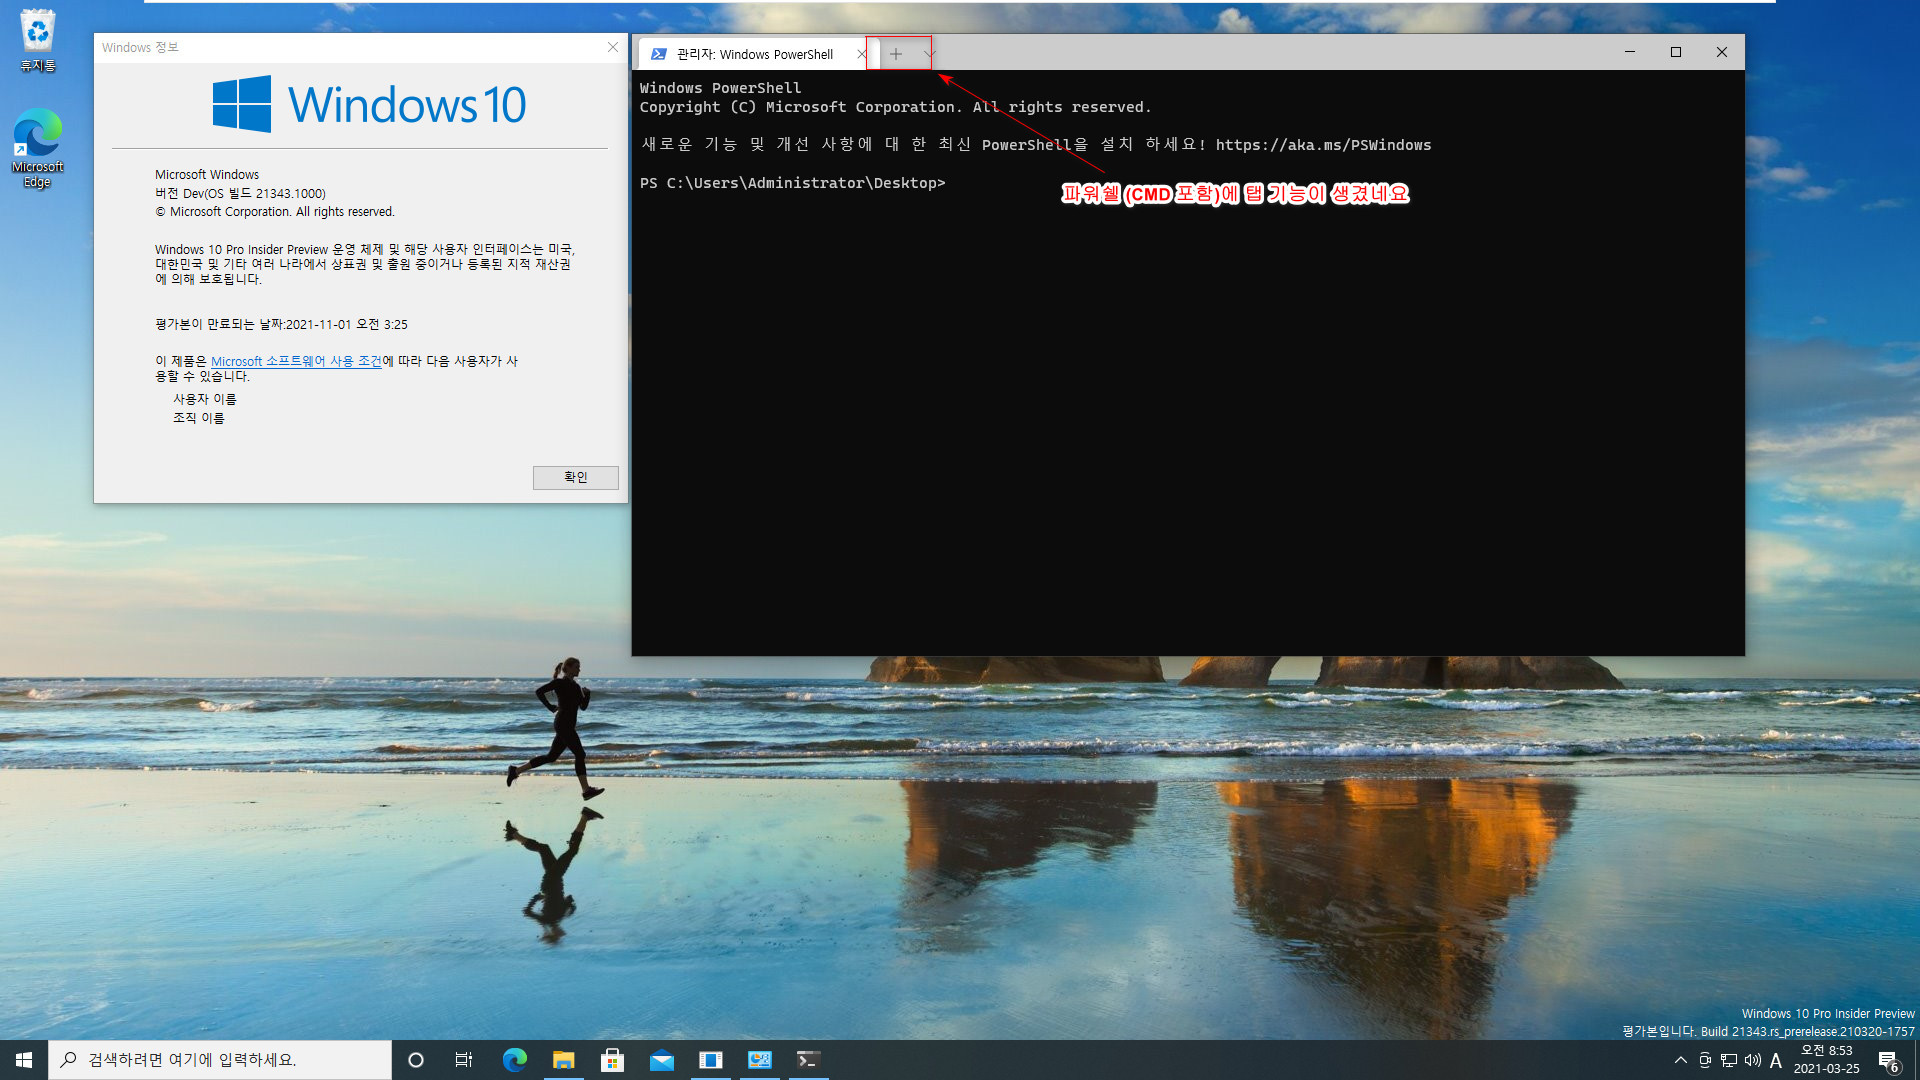The height and width of the screenshot is (1080, 1920).
Task: Open the Mail app on the taskbar
Action: pyautogui.click(x=661, y=1060)
